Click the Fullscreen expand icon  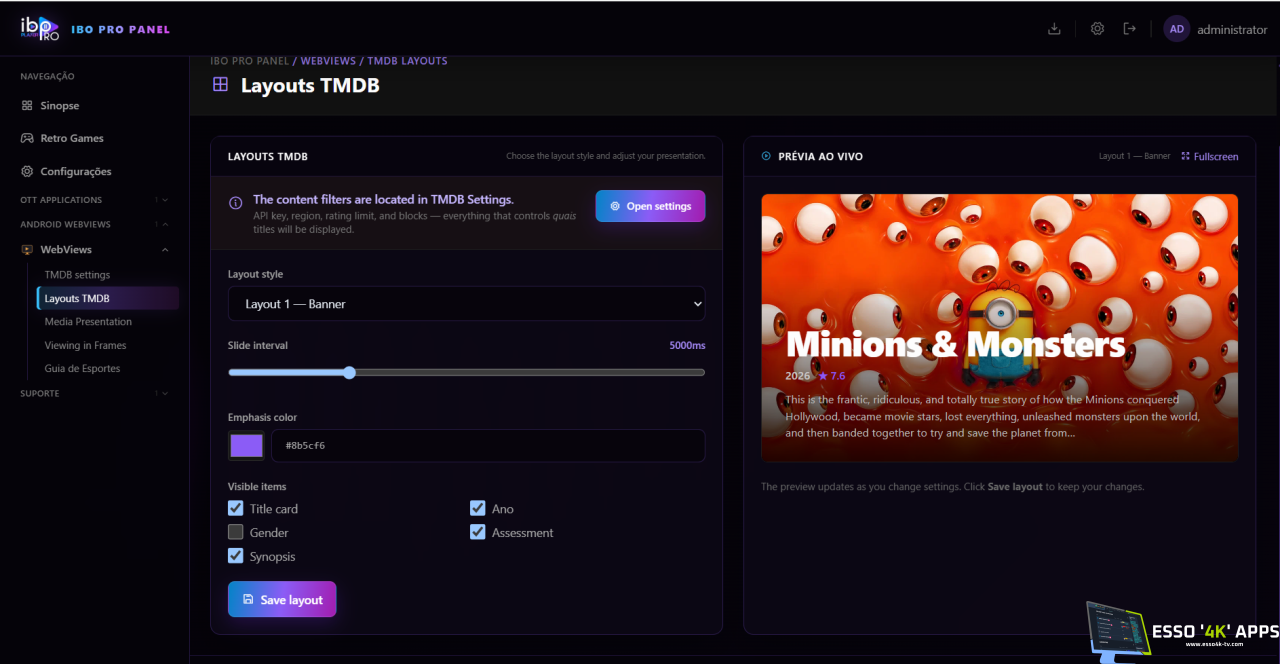1185,156
